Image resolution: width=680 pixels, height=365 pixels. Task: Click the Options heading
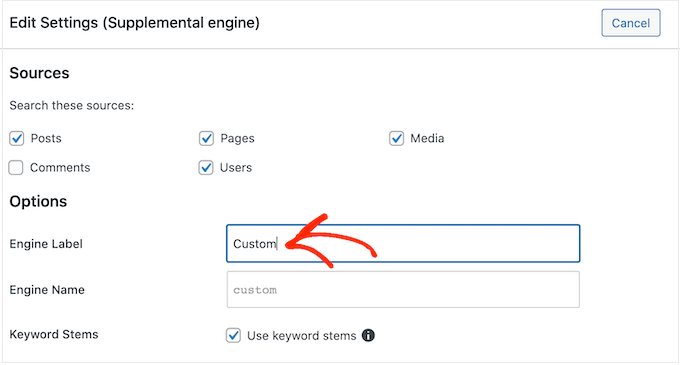38,202
